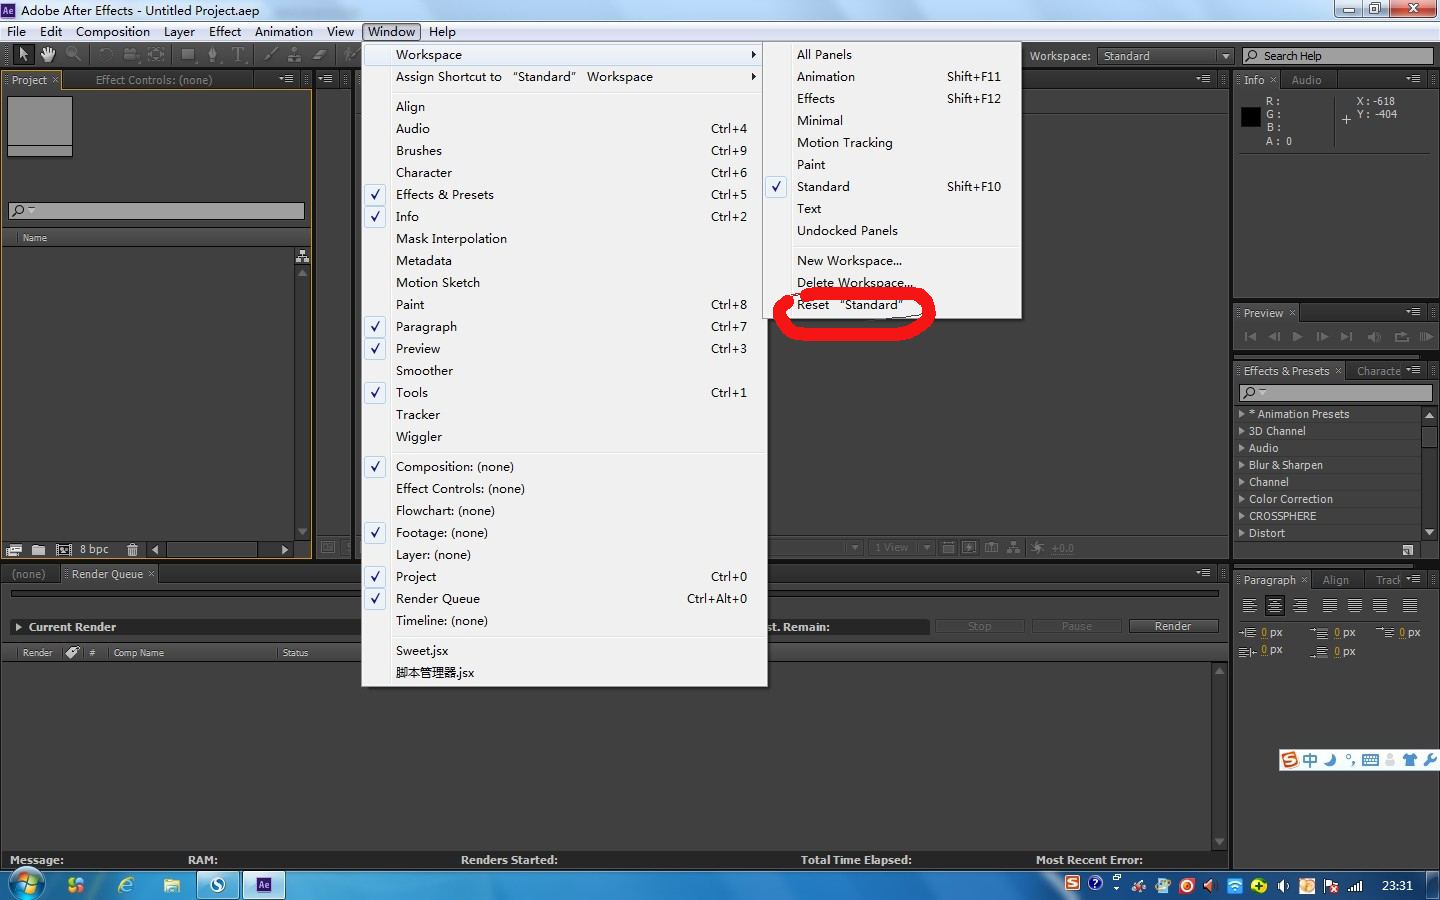This screenshot has width=1440, height=900.
Task: Click the RAM Preview icon
Action: tap(1426, 337)
